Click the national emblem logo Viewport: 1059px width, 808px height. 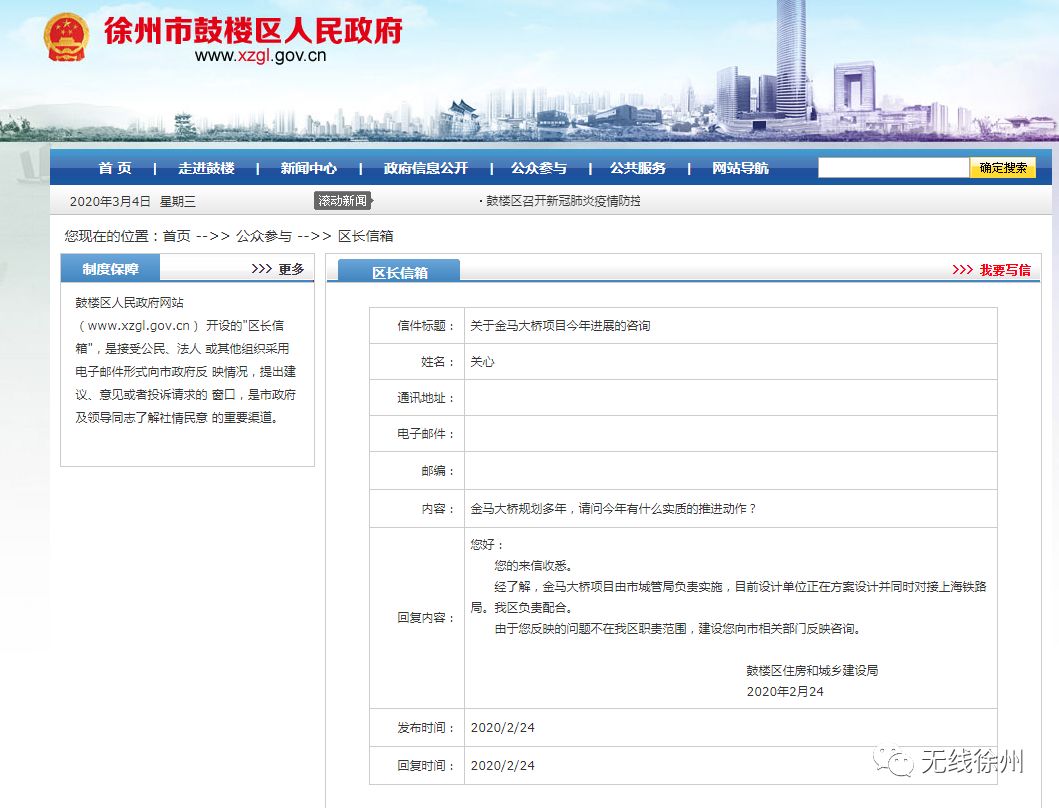[66, 38]
